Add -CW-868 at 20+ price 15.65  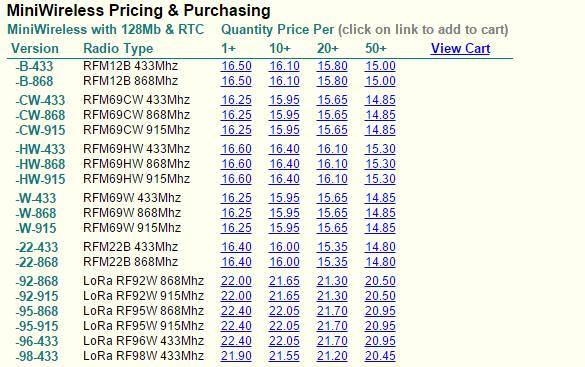tap(332, 115)
